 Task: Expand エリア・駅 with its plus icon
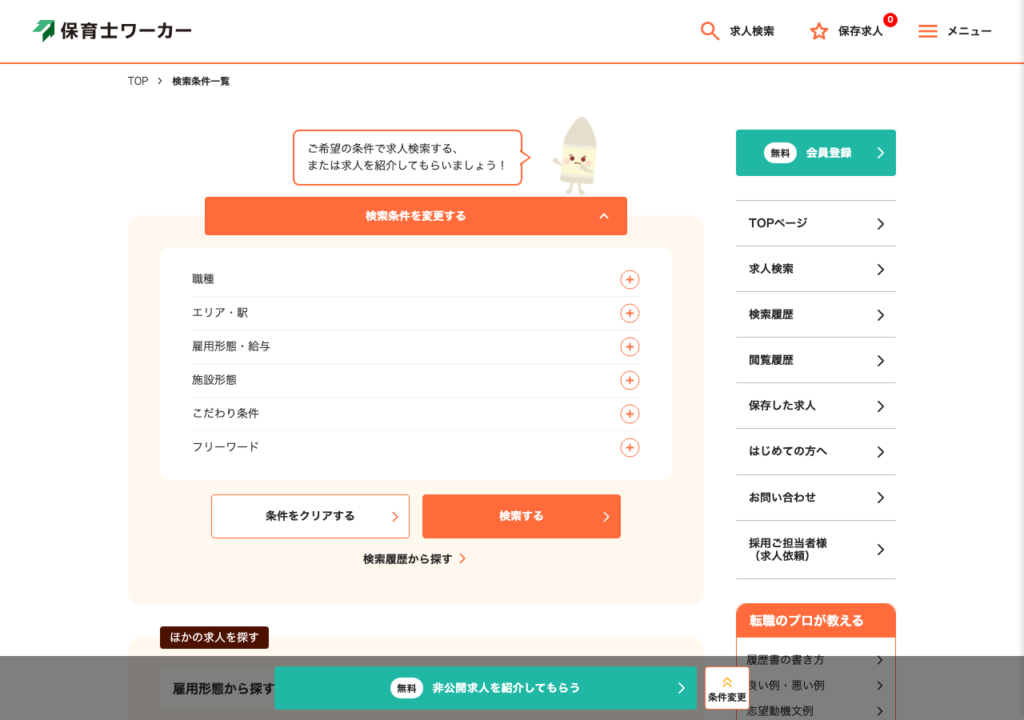pos(630,313)
